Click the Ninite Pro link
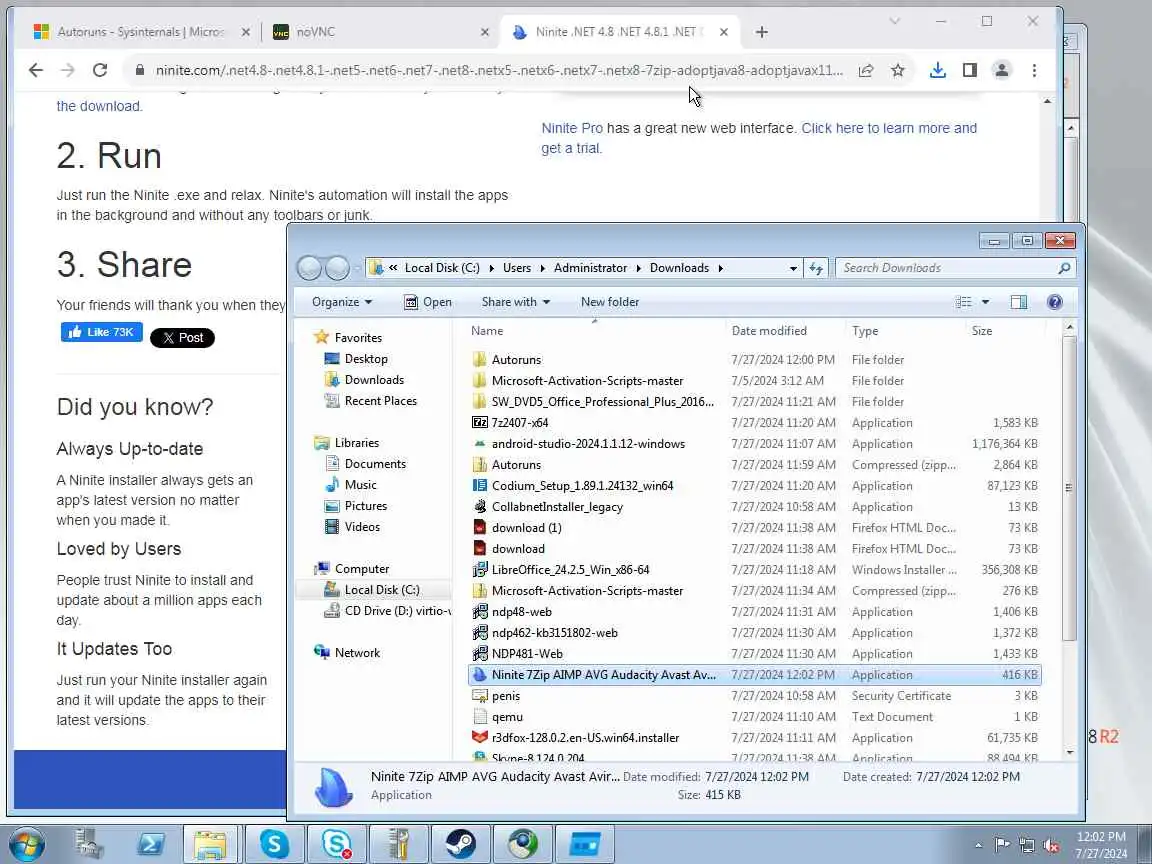 (572, 128)
